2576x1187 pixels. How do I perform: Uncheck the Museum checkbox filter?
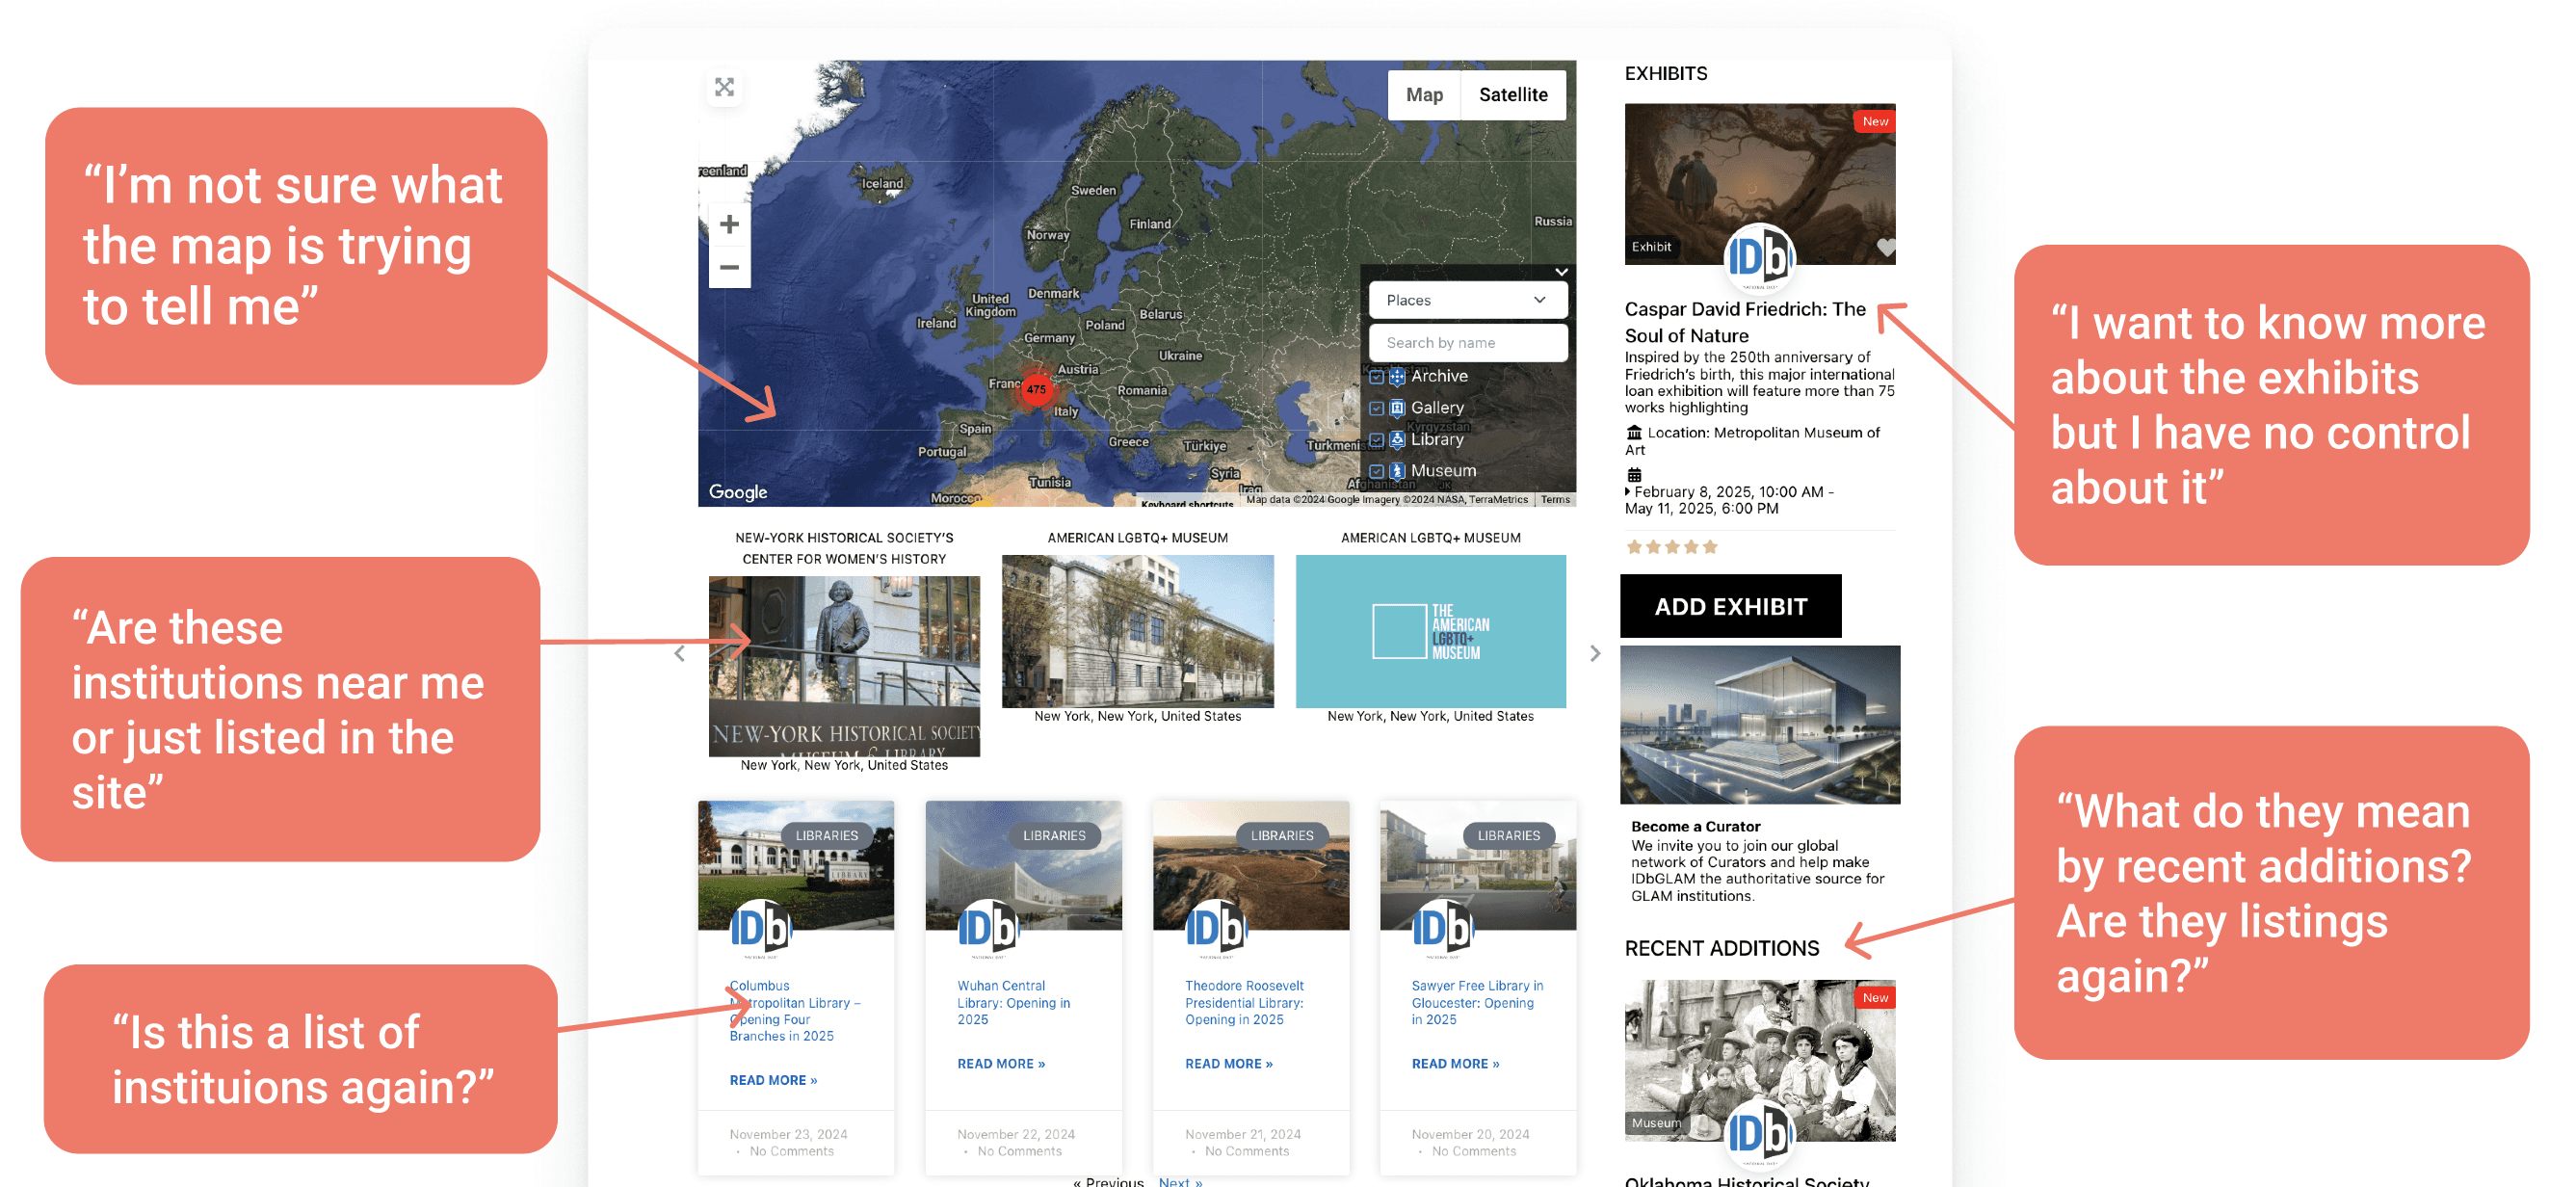tap(1376, 471)
